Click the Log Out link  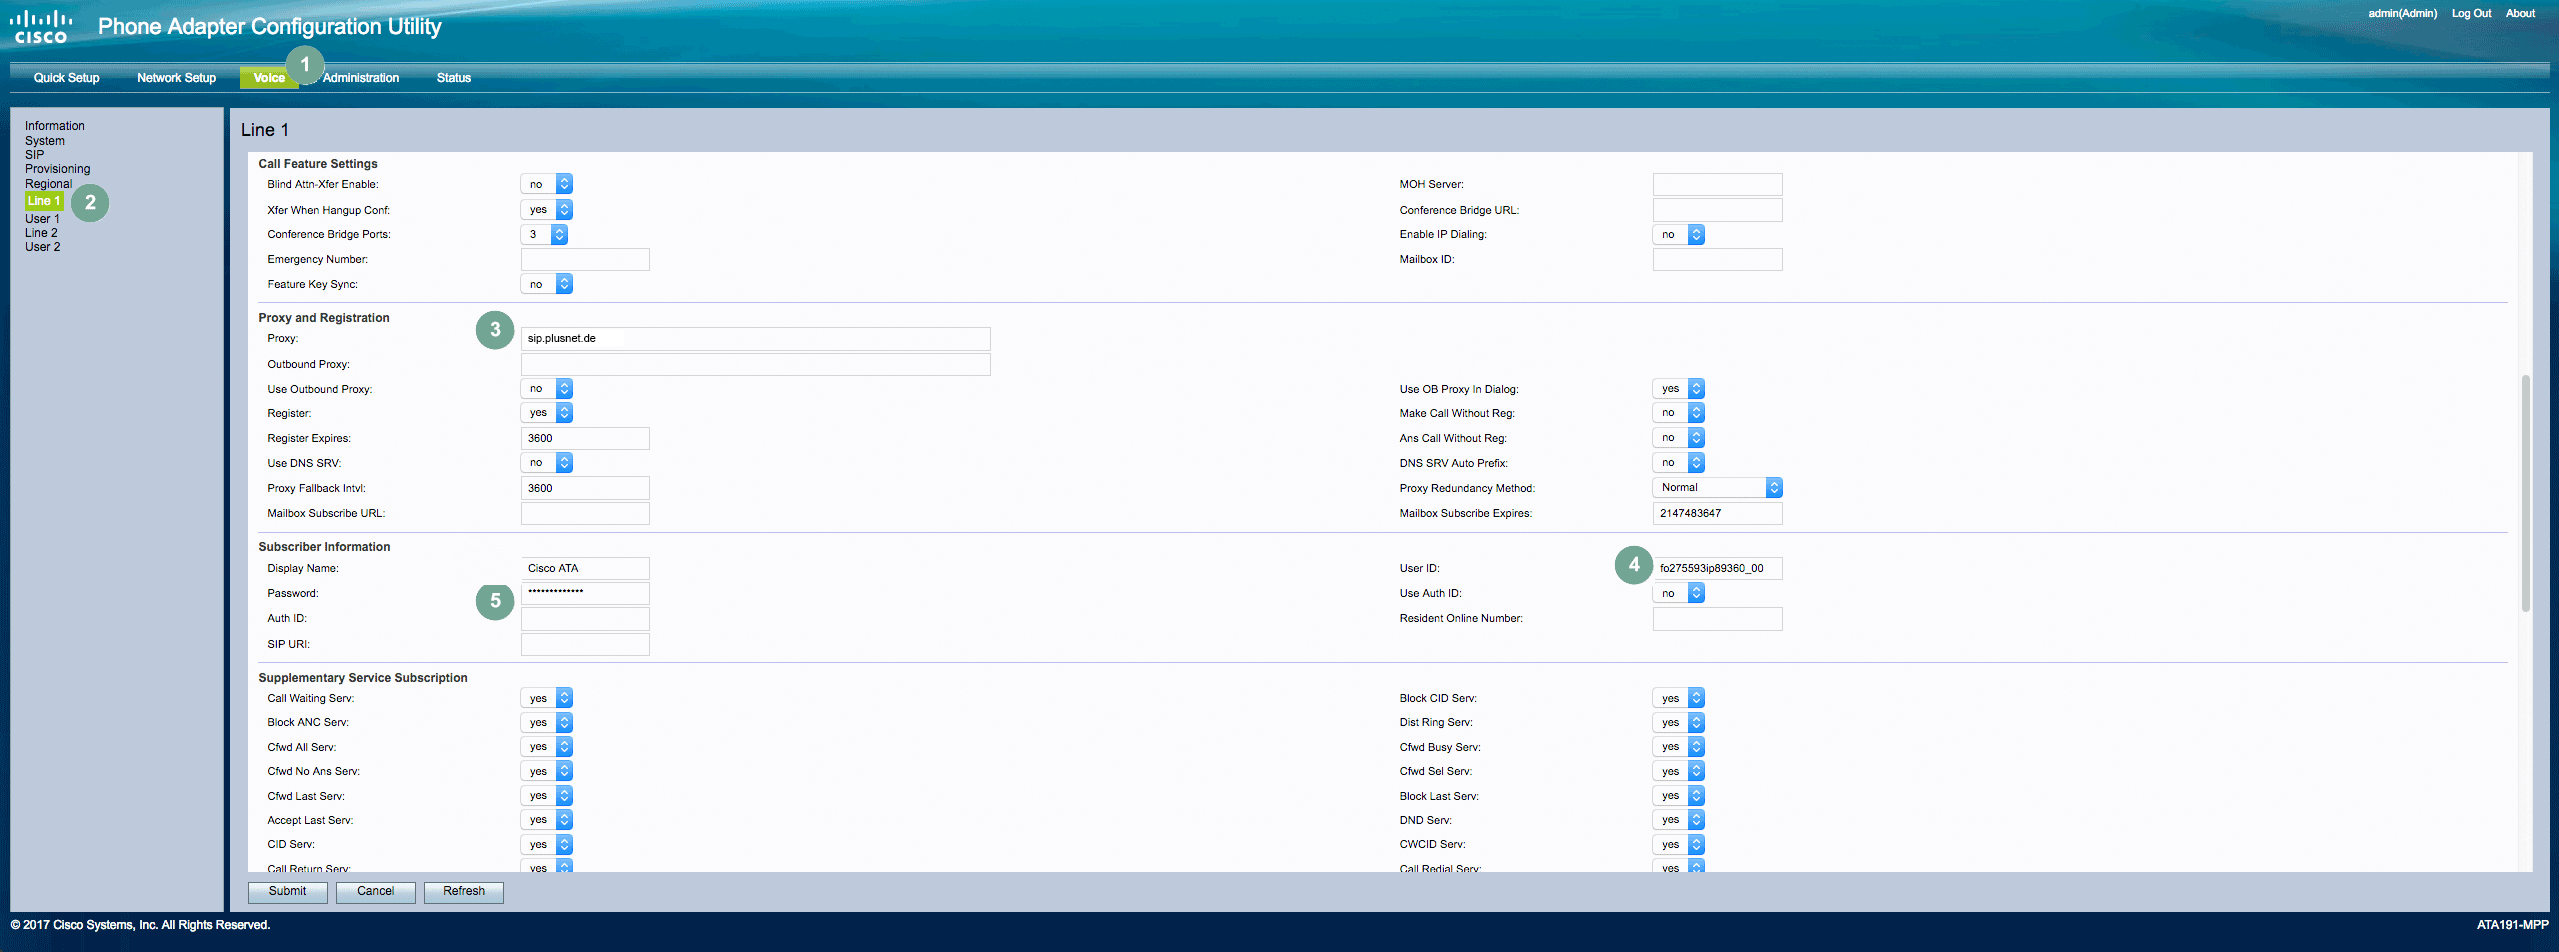pyautogui.click(x=2471, y=13)
